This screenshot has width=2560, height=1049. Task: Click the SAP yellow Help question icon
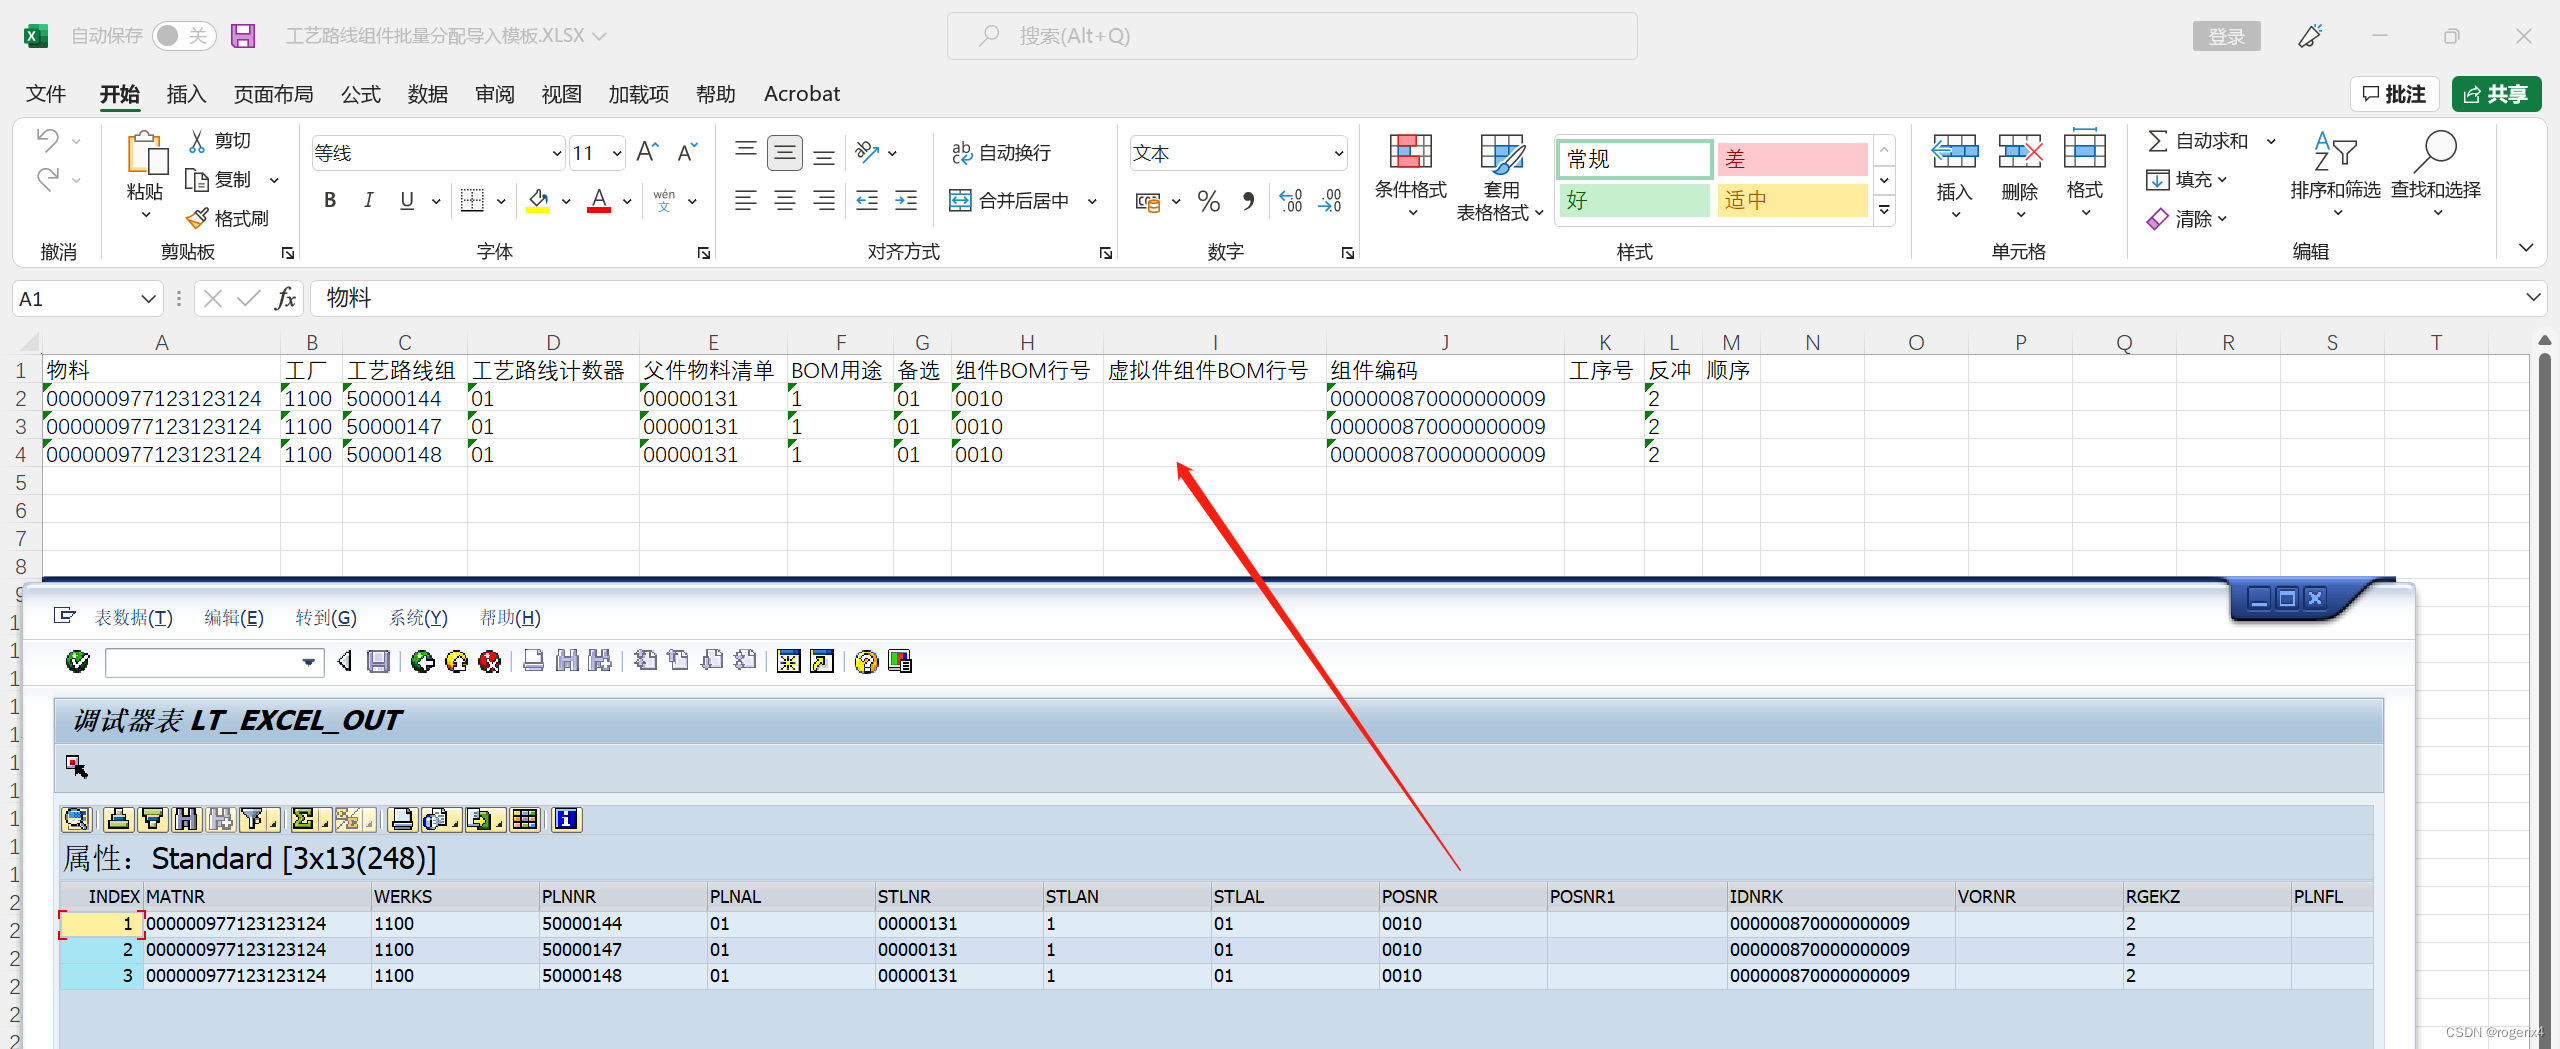click(x=866, y=661)
